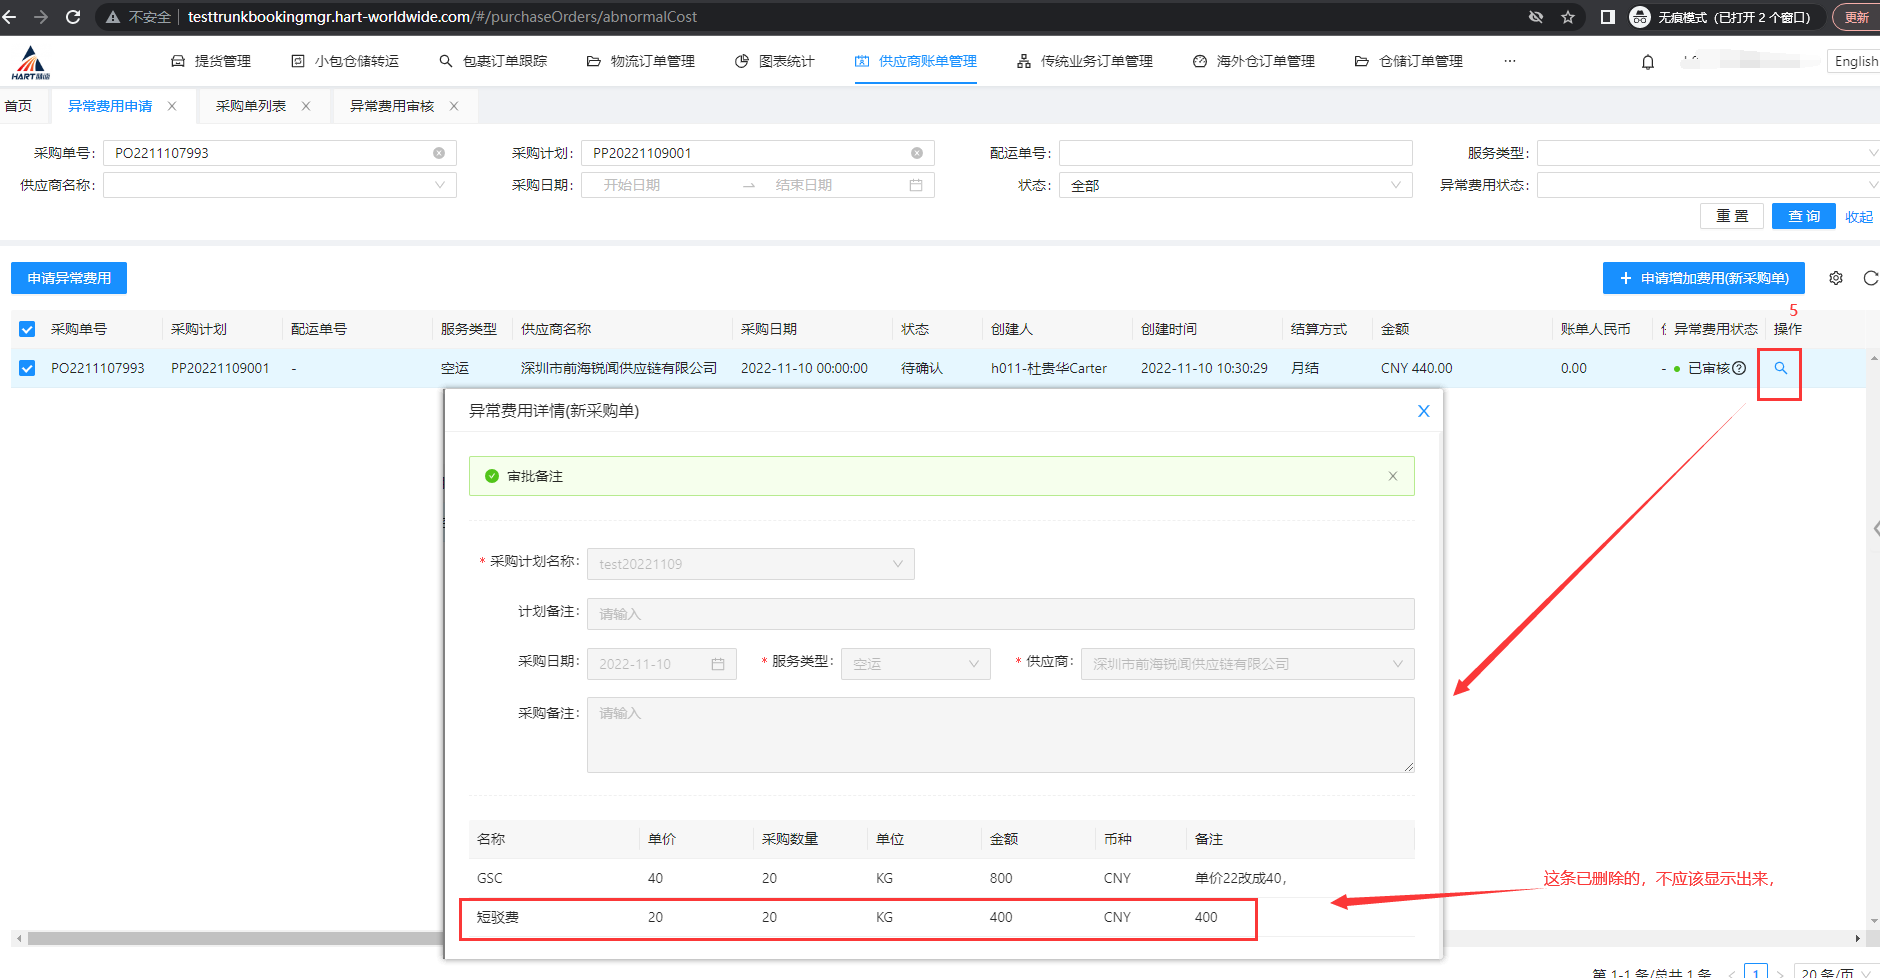Image resolution: width=1880 pixels, height=978 pixels.
Task: Uncheck the row PO2211107993 checkbox
Action: coord(27,368)
